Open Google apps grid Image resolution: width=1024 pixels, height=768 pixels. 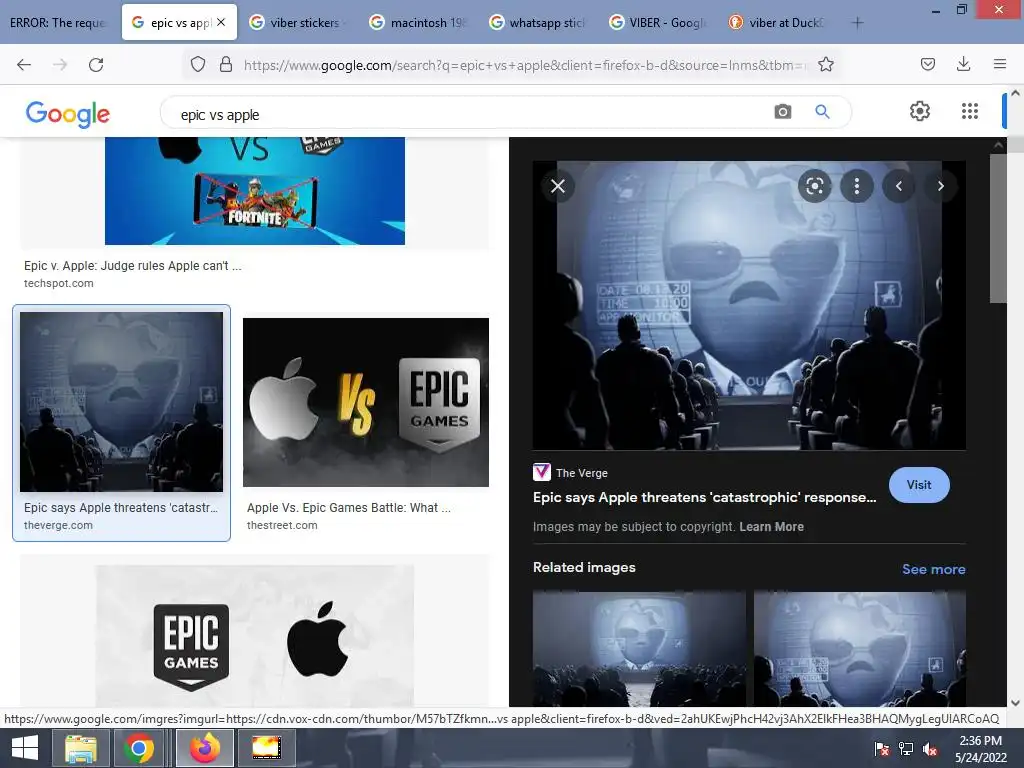[970, 111]
